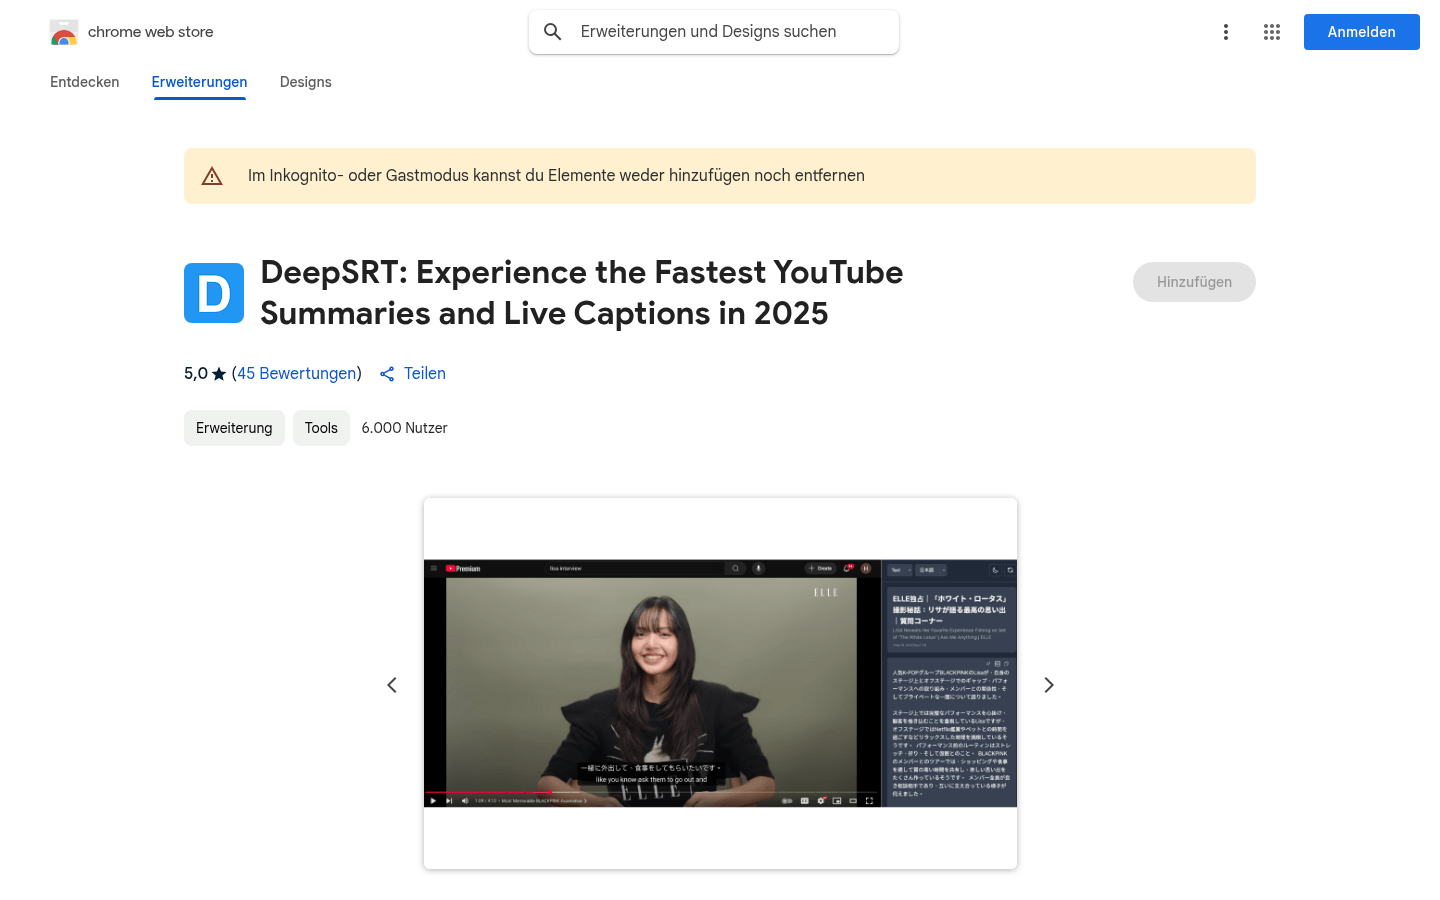
Task: Click the share icon beside Teilen
Action: (x=387, y=374)
